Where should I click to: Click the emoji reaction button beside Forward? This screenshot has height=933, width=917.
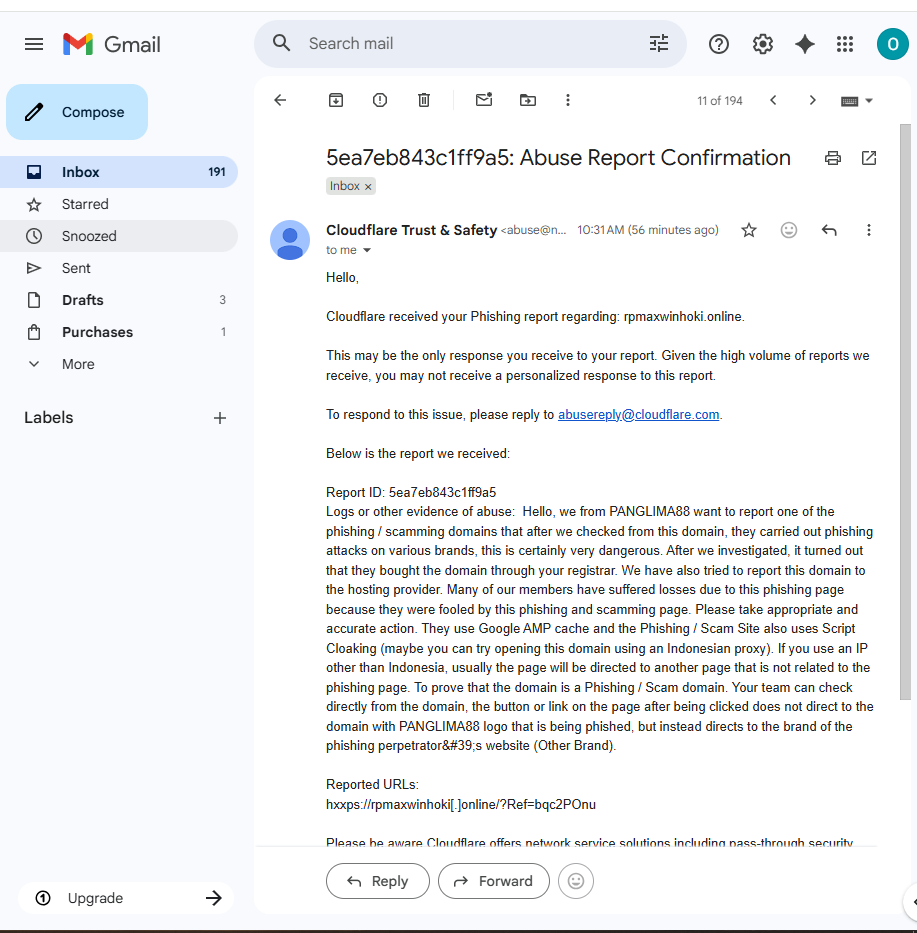pos(575,881)
